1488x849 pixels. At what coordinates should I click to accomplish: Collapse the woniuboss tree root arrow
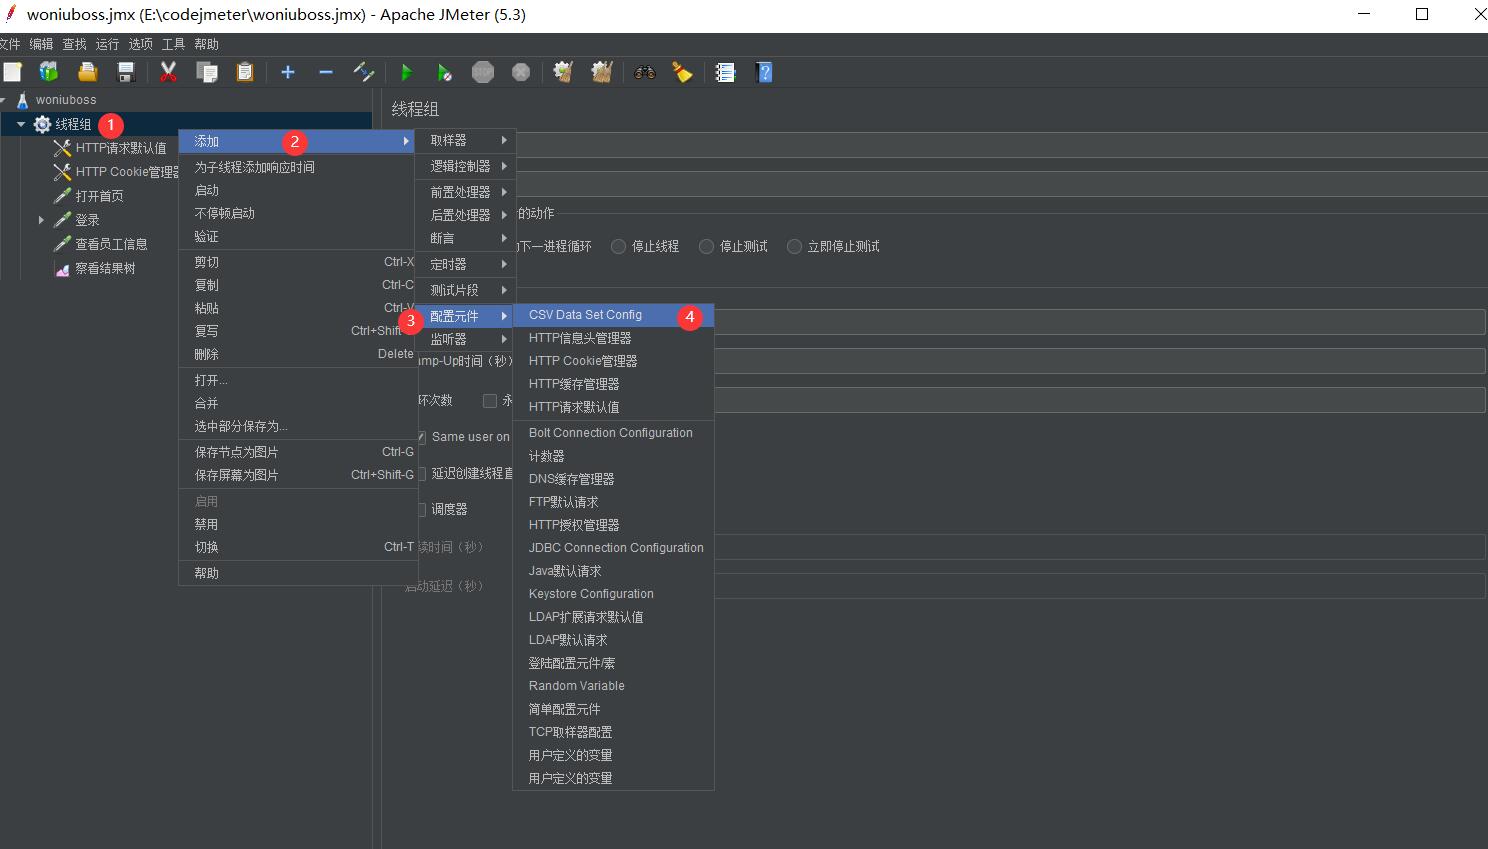[x=3, y=100]
